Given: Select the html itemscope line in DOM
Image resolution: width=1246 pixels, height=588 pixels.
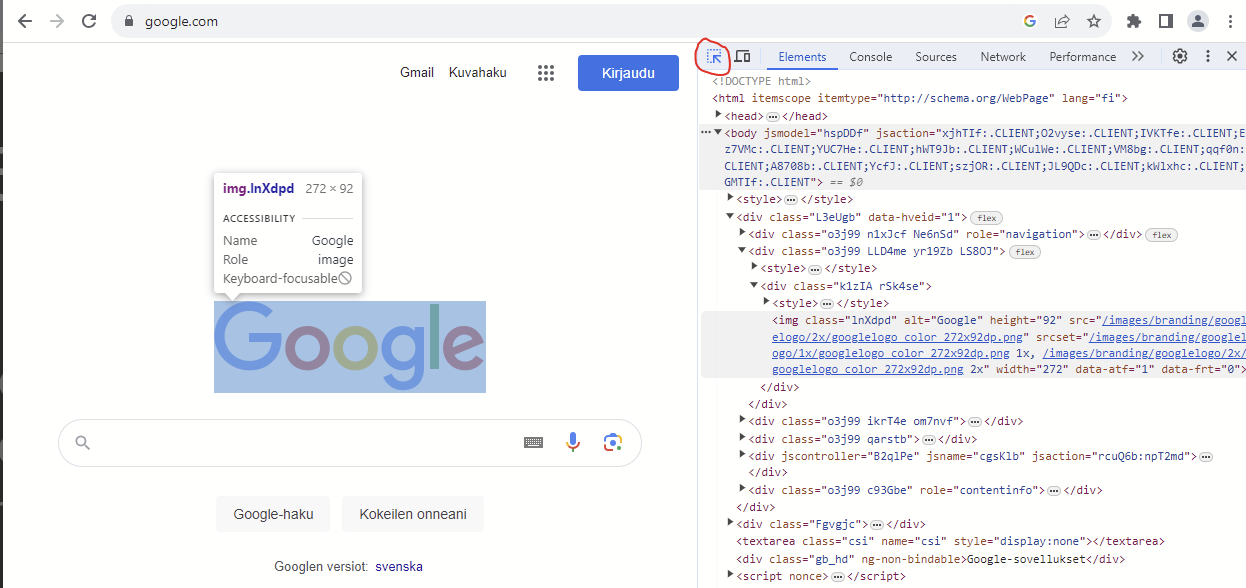Looking at the screenshot, I should (x=920, y=98).
